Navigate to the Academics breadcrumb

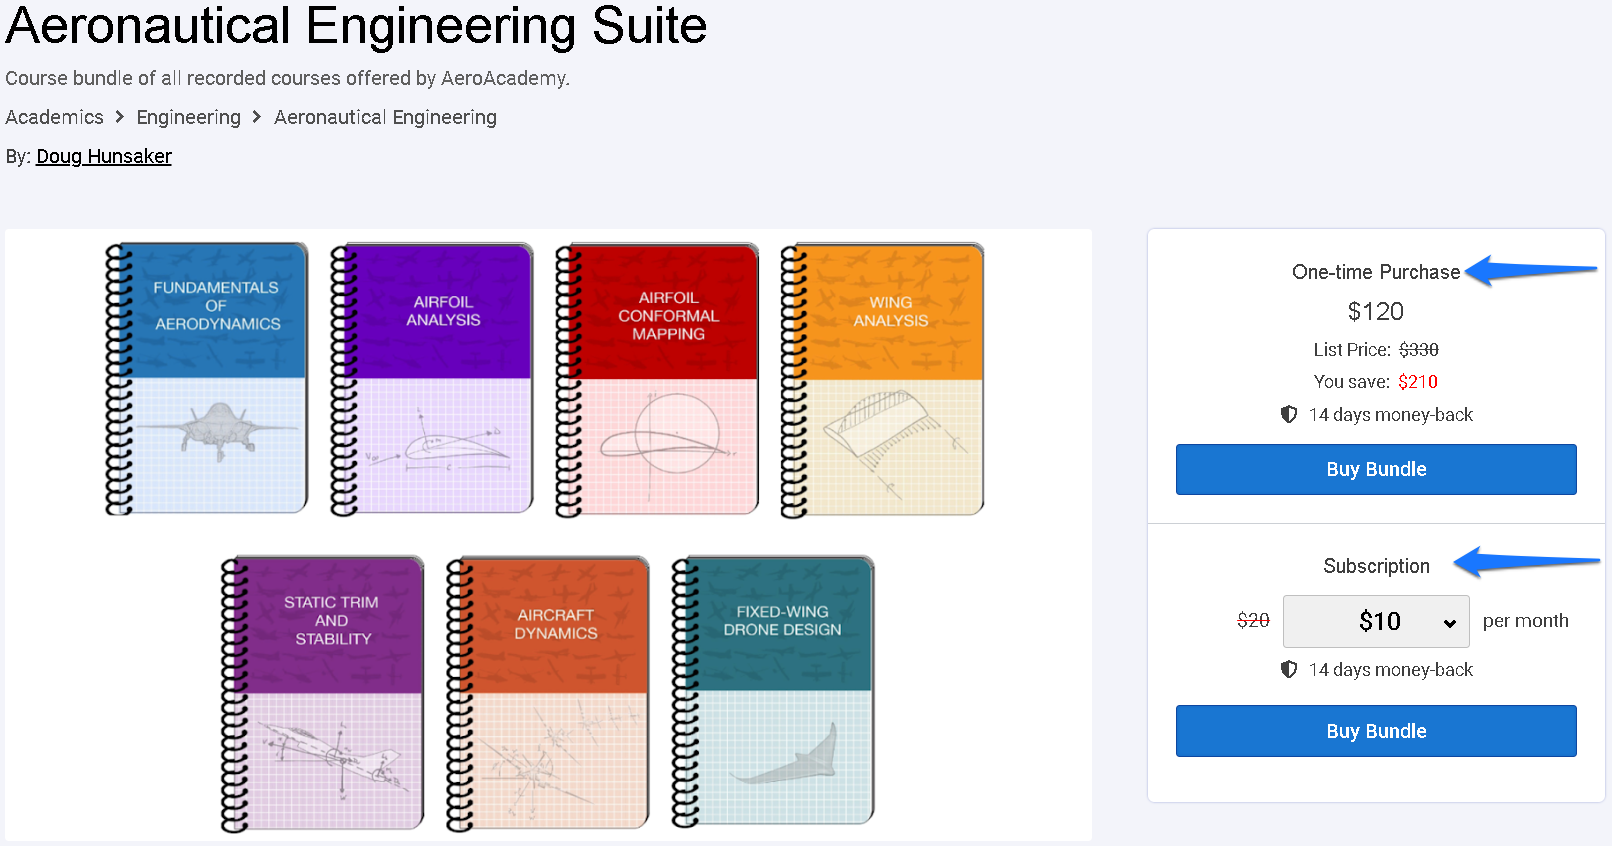(x=55, y=117)
